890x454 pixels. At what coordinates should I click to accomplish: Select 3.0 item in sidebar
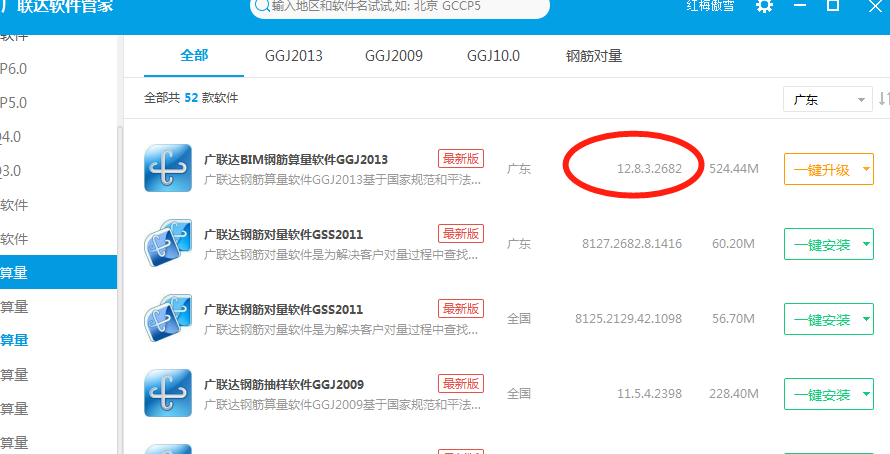click(10, 171)
